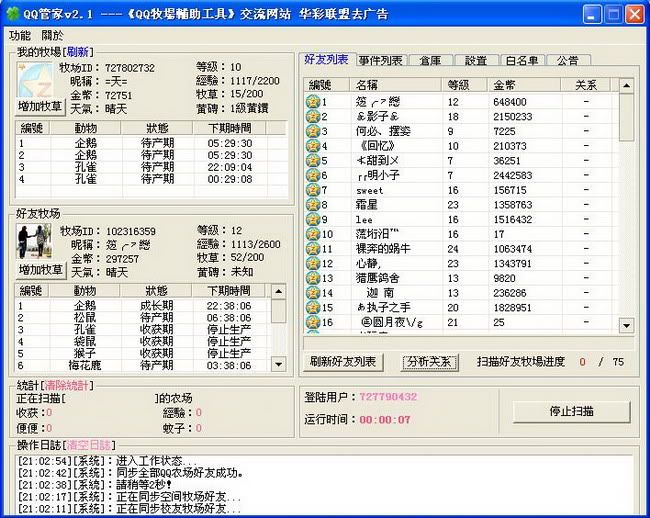The image size is (650, 518).
Task: Switch to the 設置 tab
Action: pyautogui.click(x=475, y=61)
